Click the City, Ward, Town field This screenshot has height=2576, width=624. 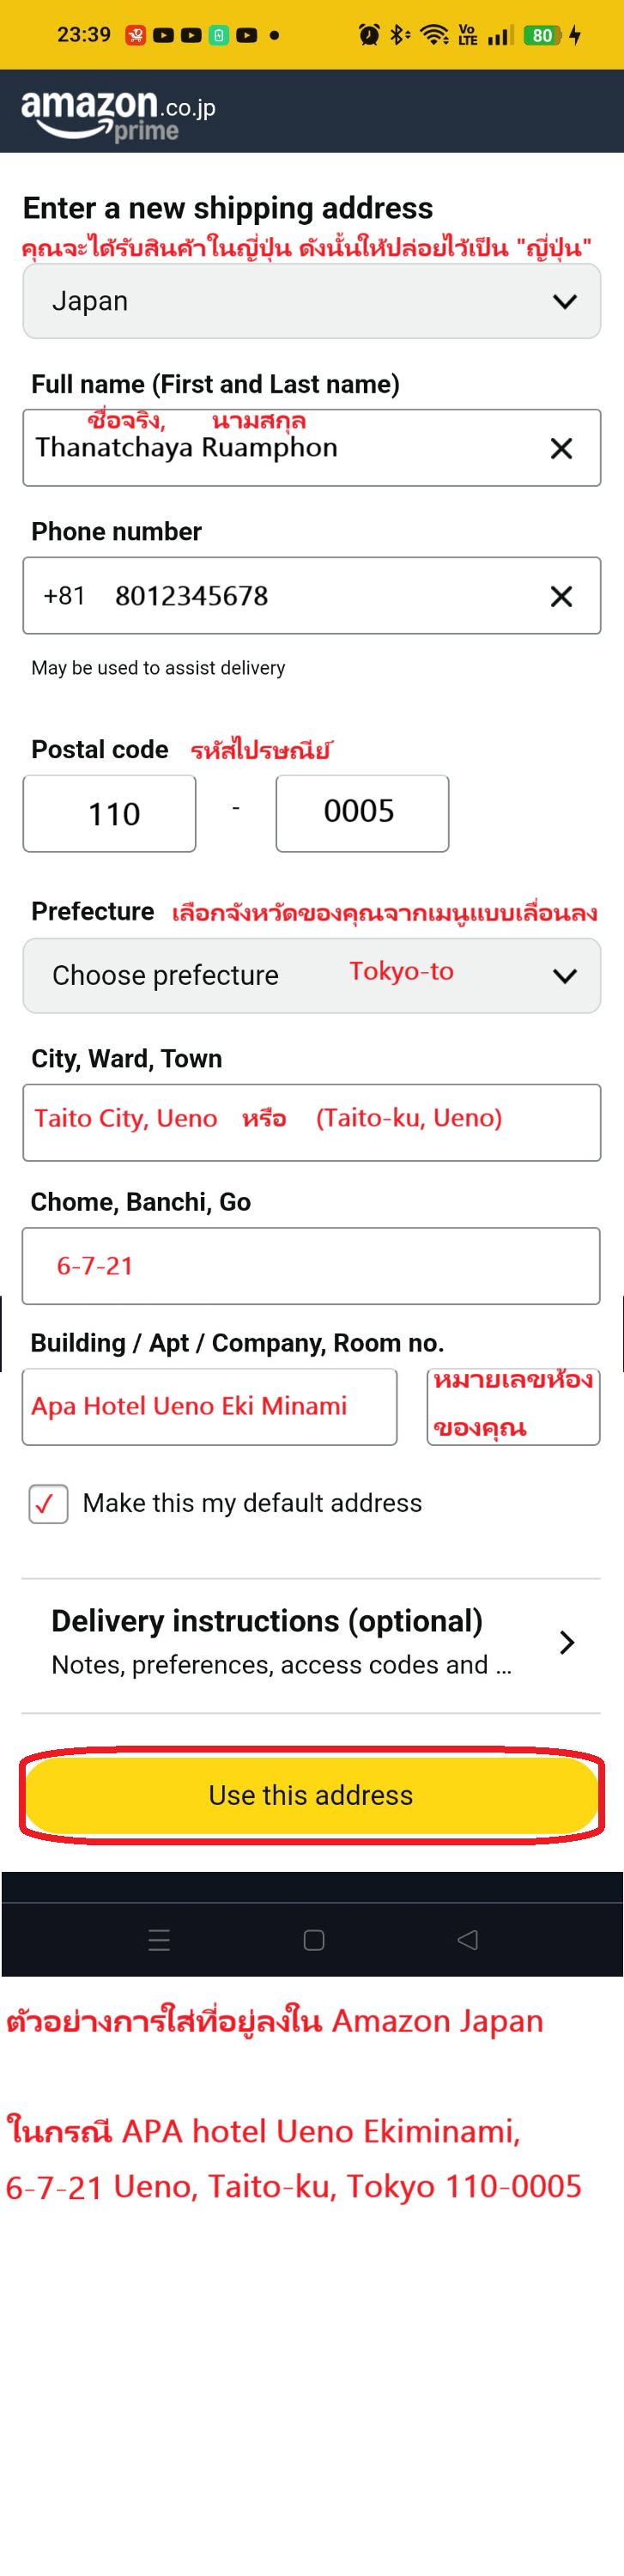point(311,1122)
